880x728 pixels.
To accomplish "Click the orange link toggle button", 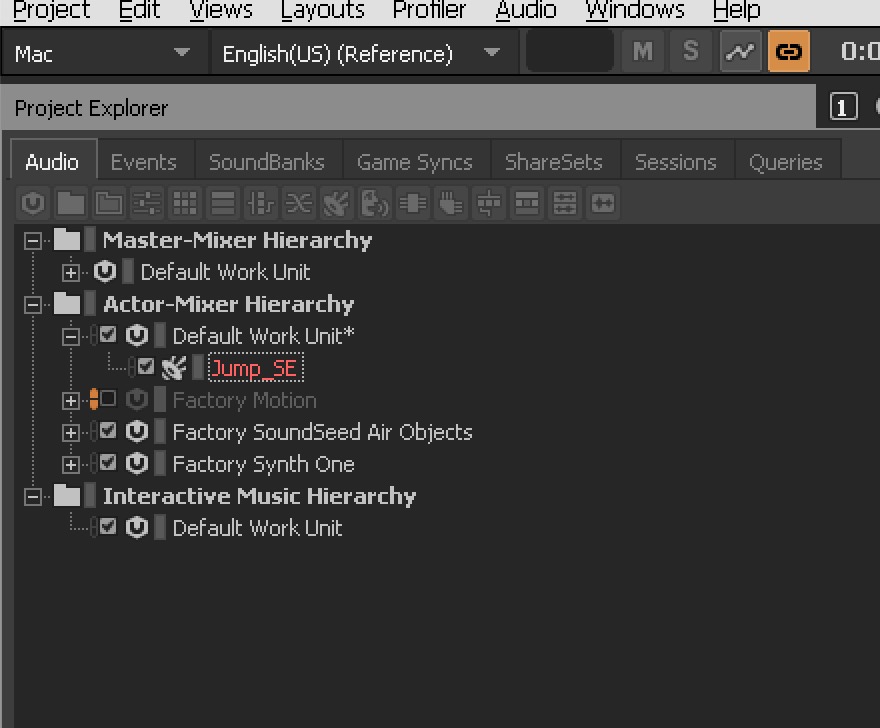I will [x=789, y=52].
